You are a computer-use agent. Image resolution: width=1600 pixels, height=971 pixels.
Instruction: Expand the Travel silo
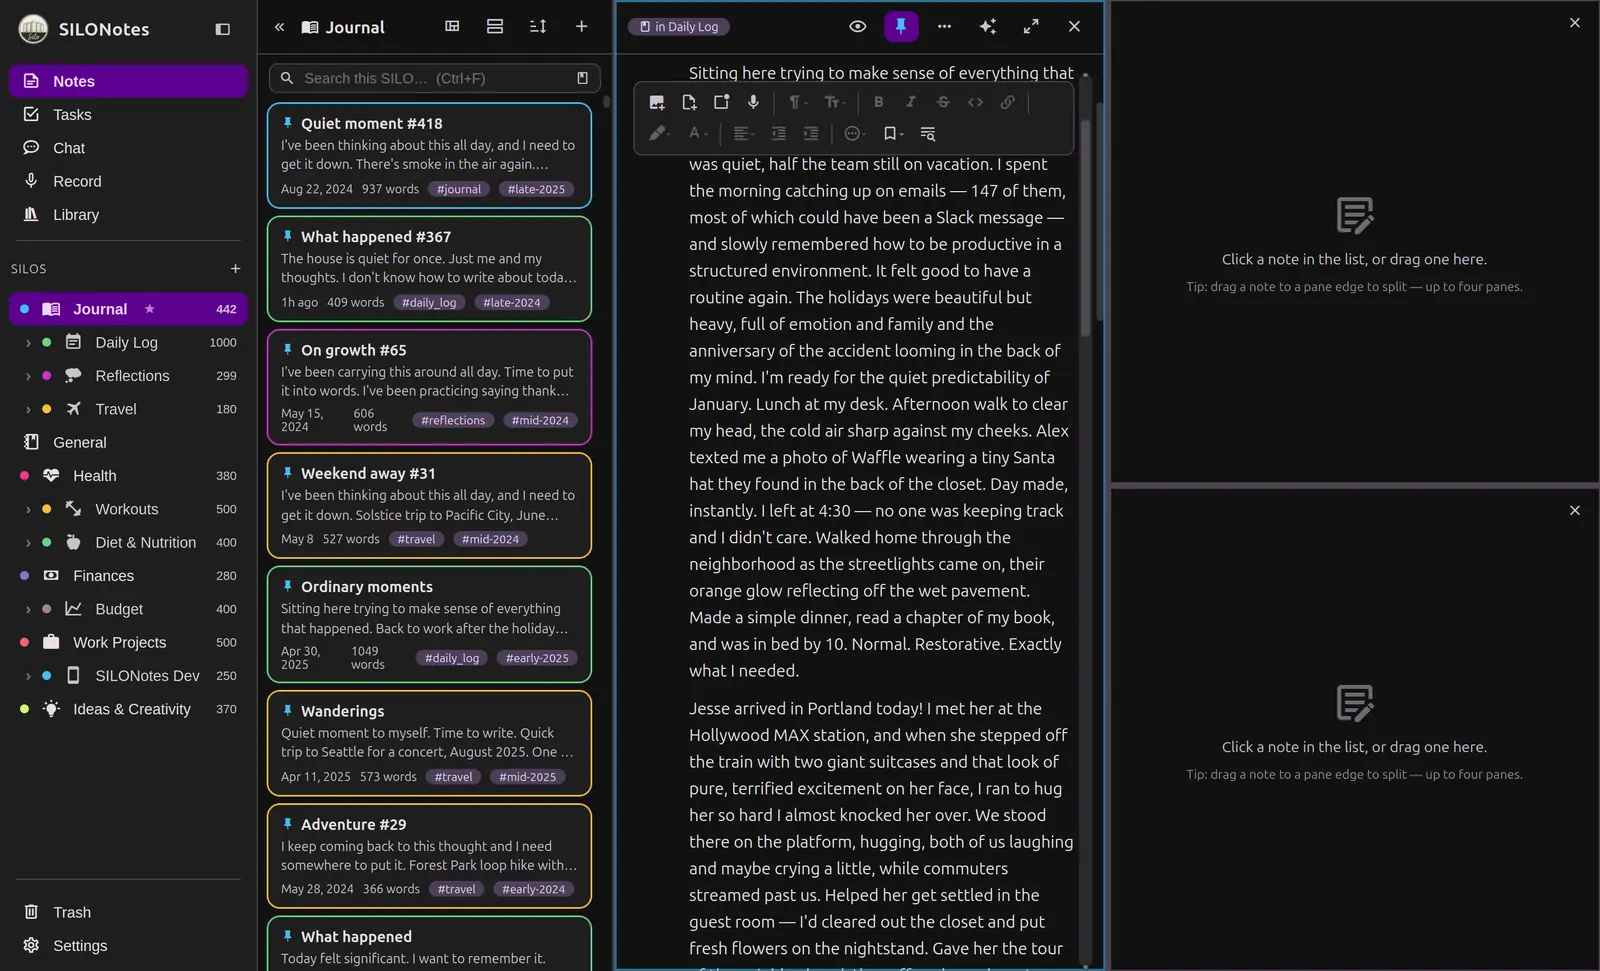coord(28,409)
